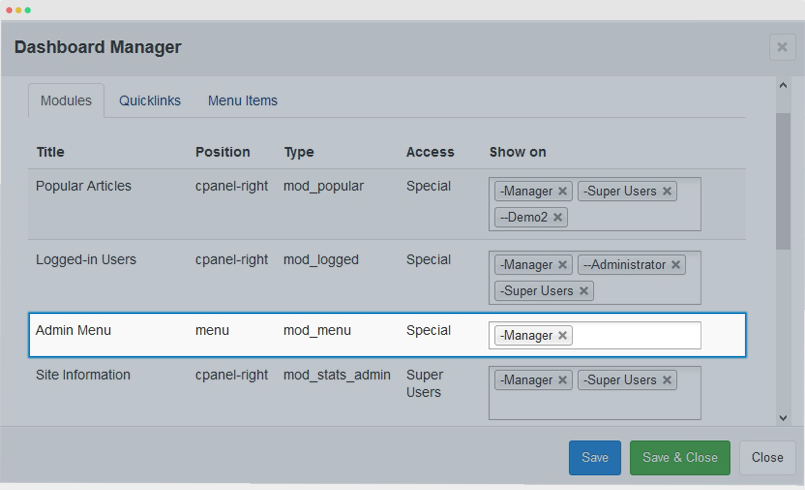Remove -Manager tag from Admin Menu row

pyautogui.click(x=563, y=335)
